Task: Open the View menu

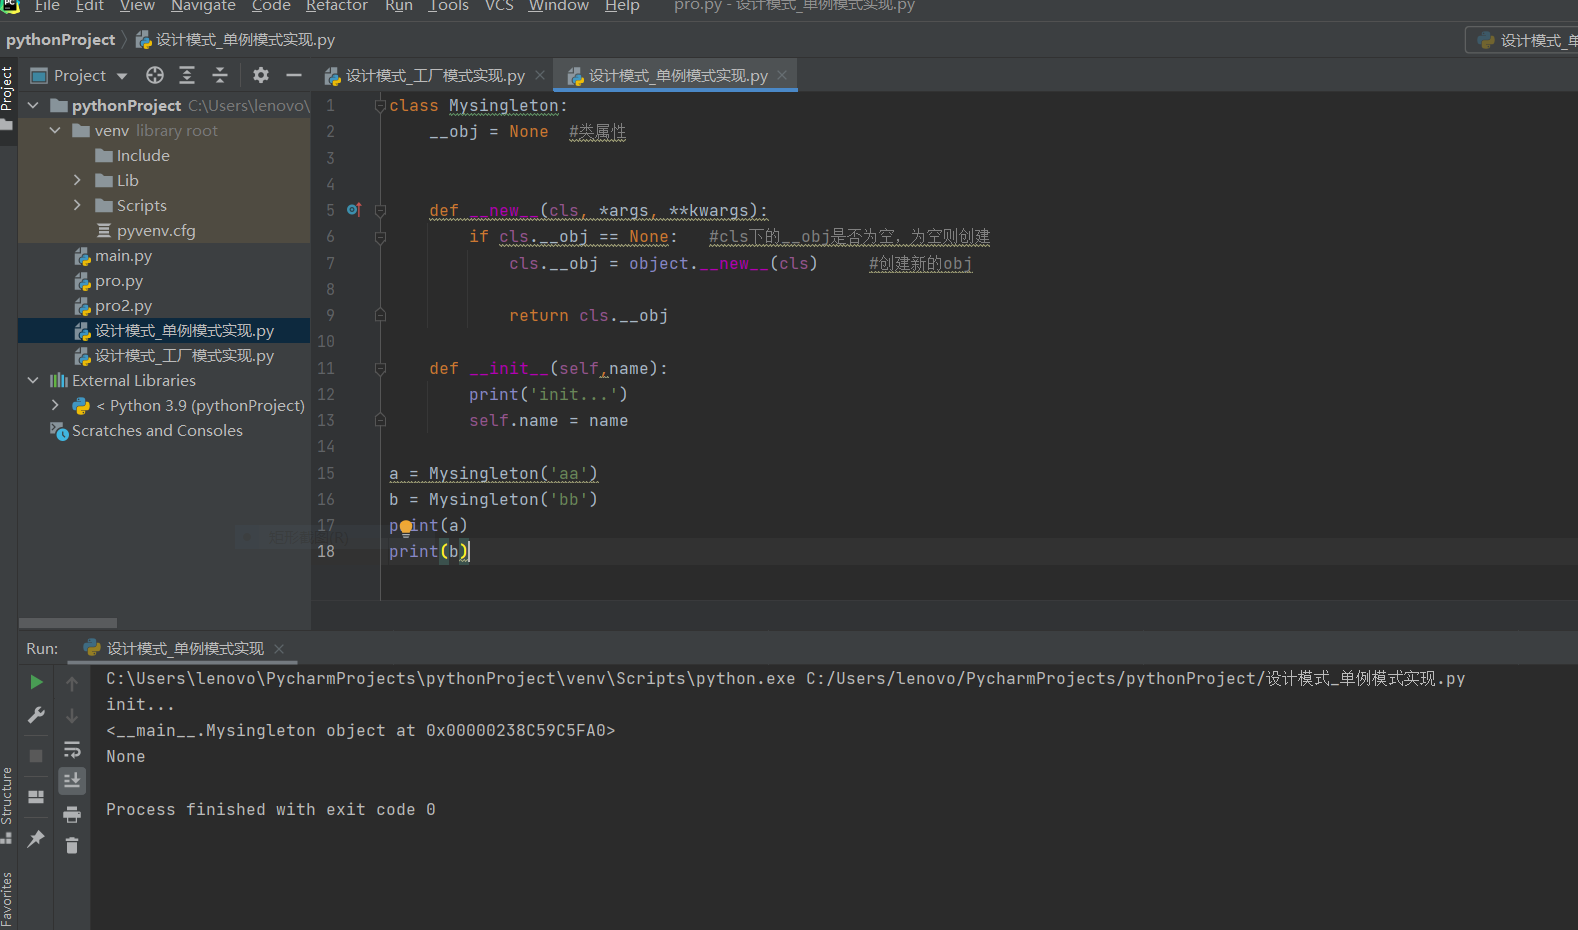Action: coord(137,6)
